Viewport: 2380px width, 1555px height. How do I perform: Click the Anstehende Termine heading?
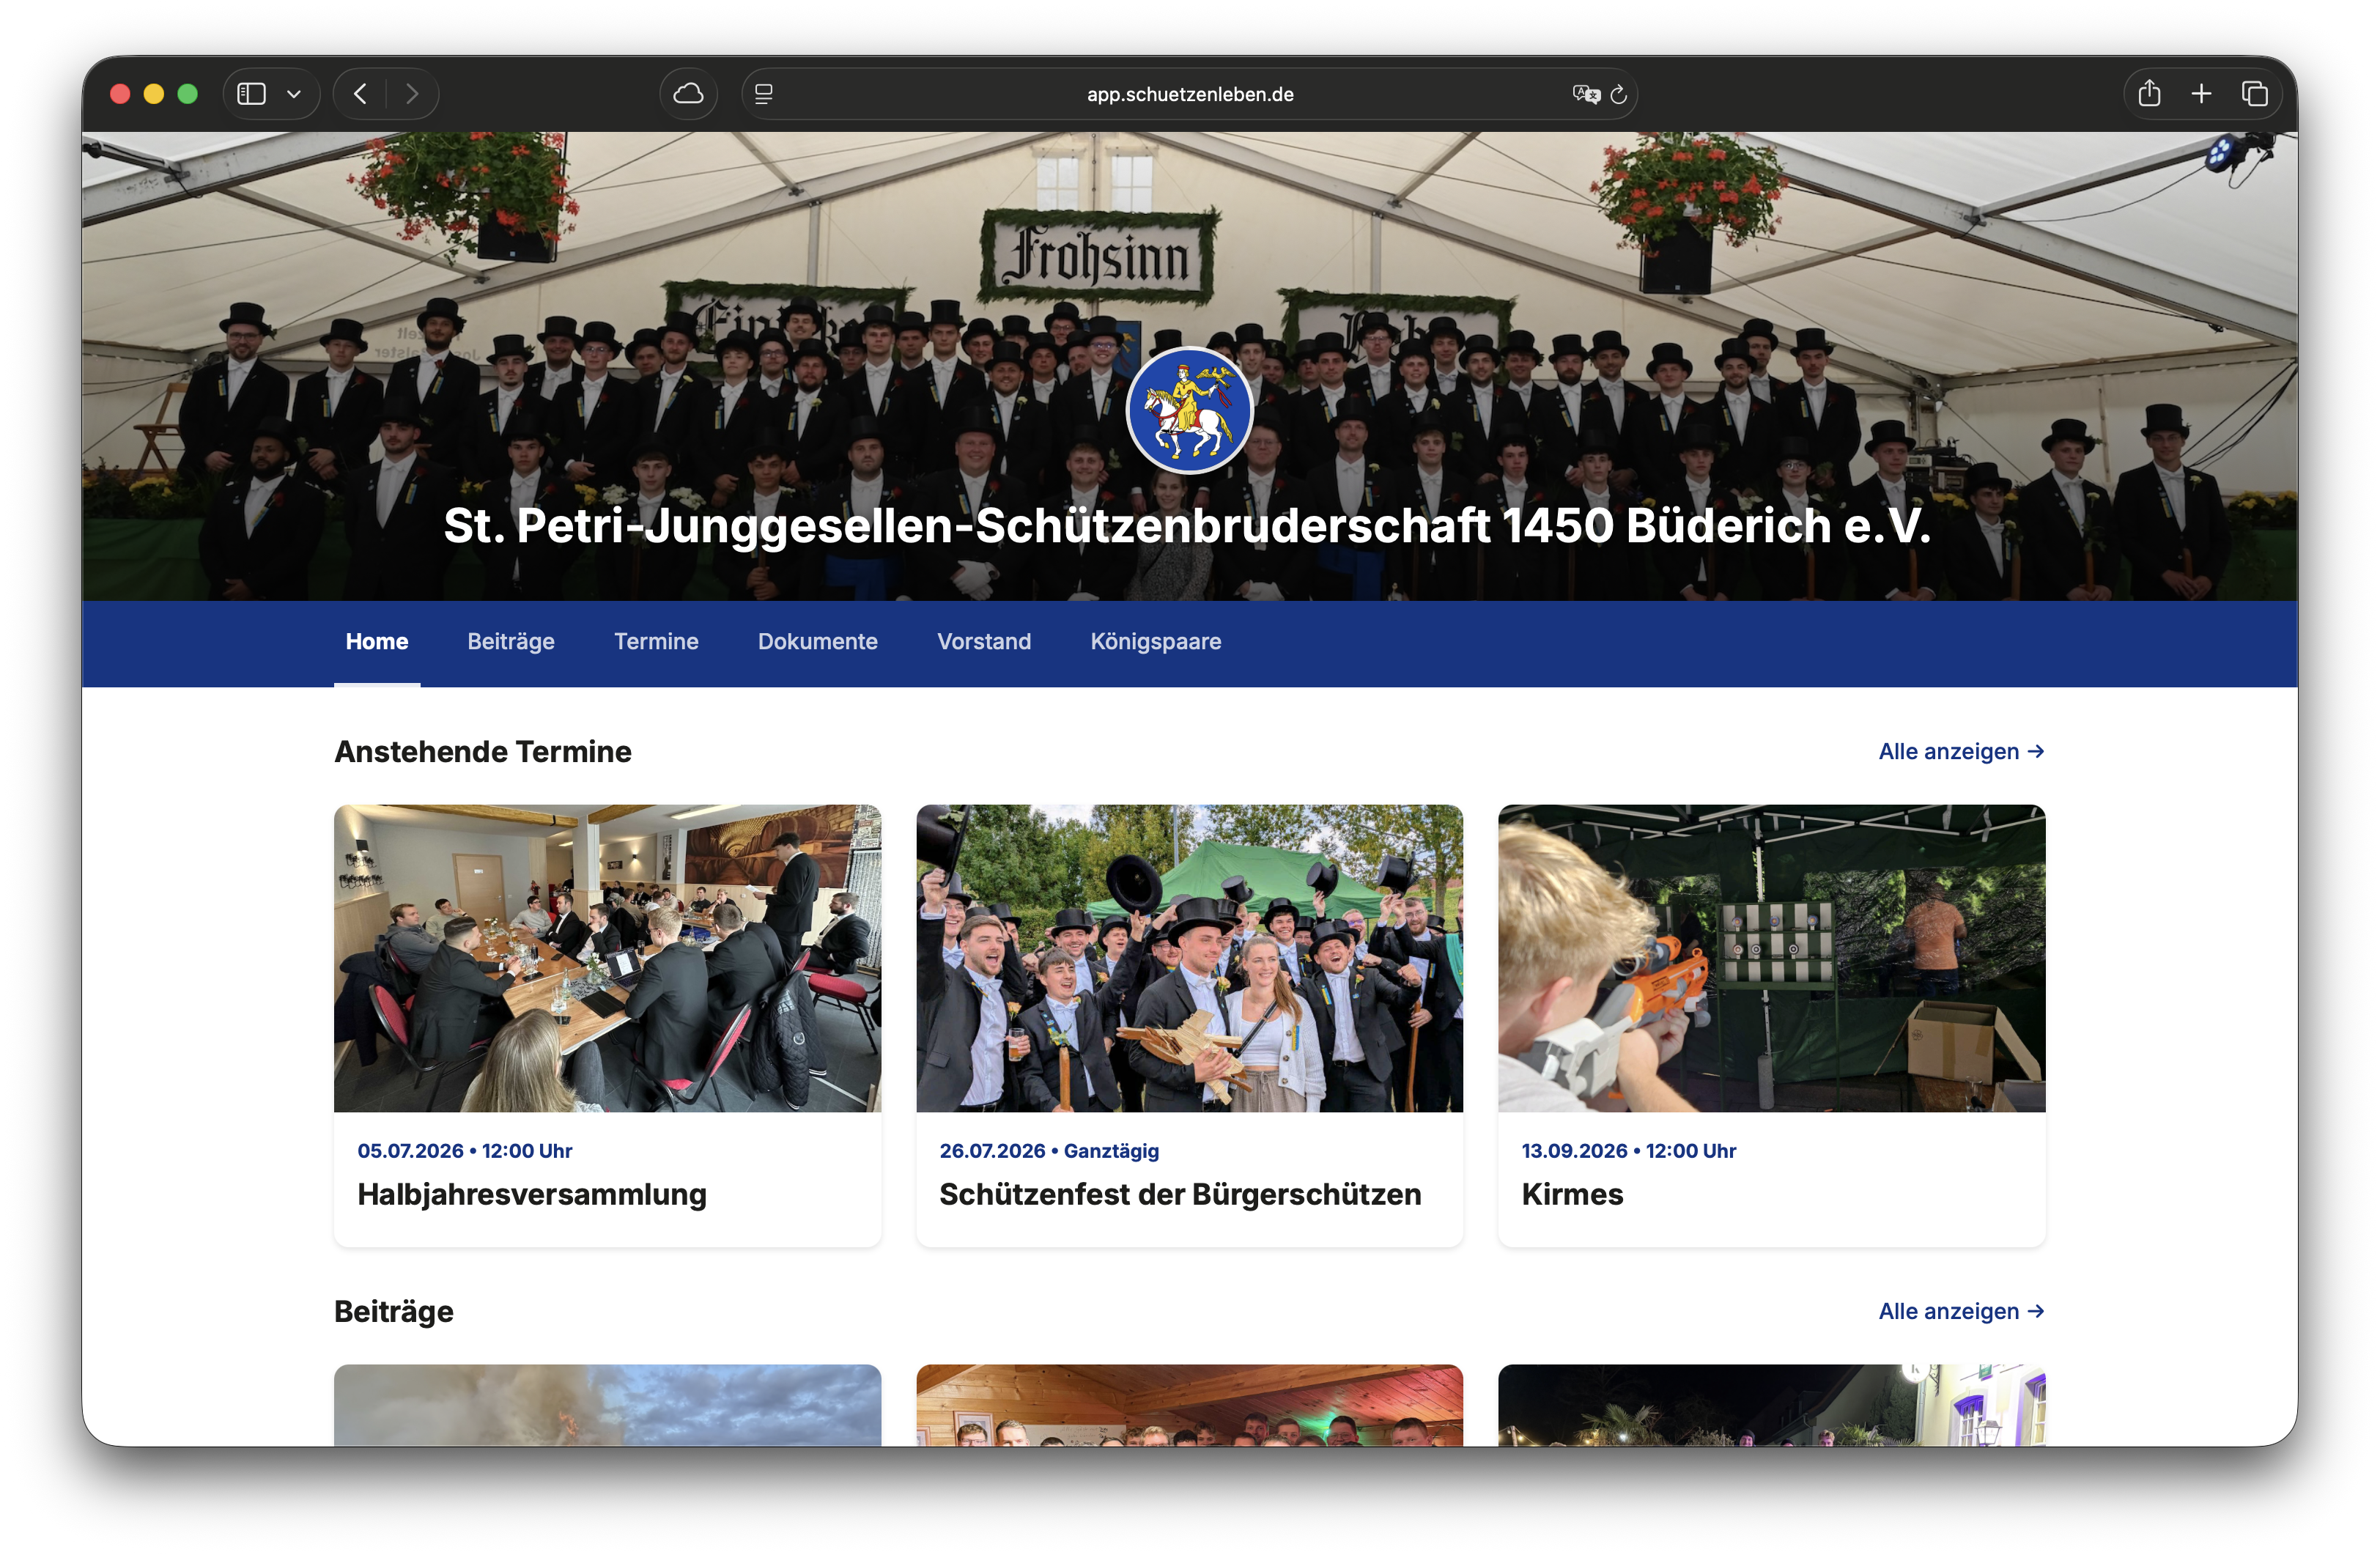[x=482, y=752]
